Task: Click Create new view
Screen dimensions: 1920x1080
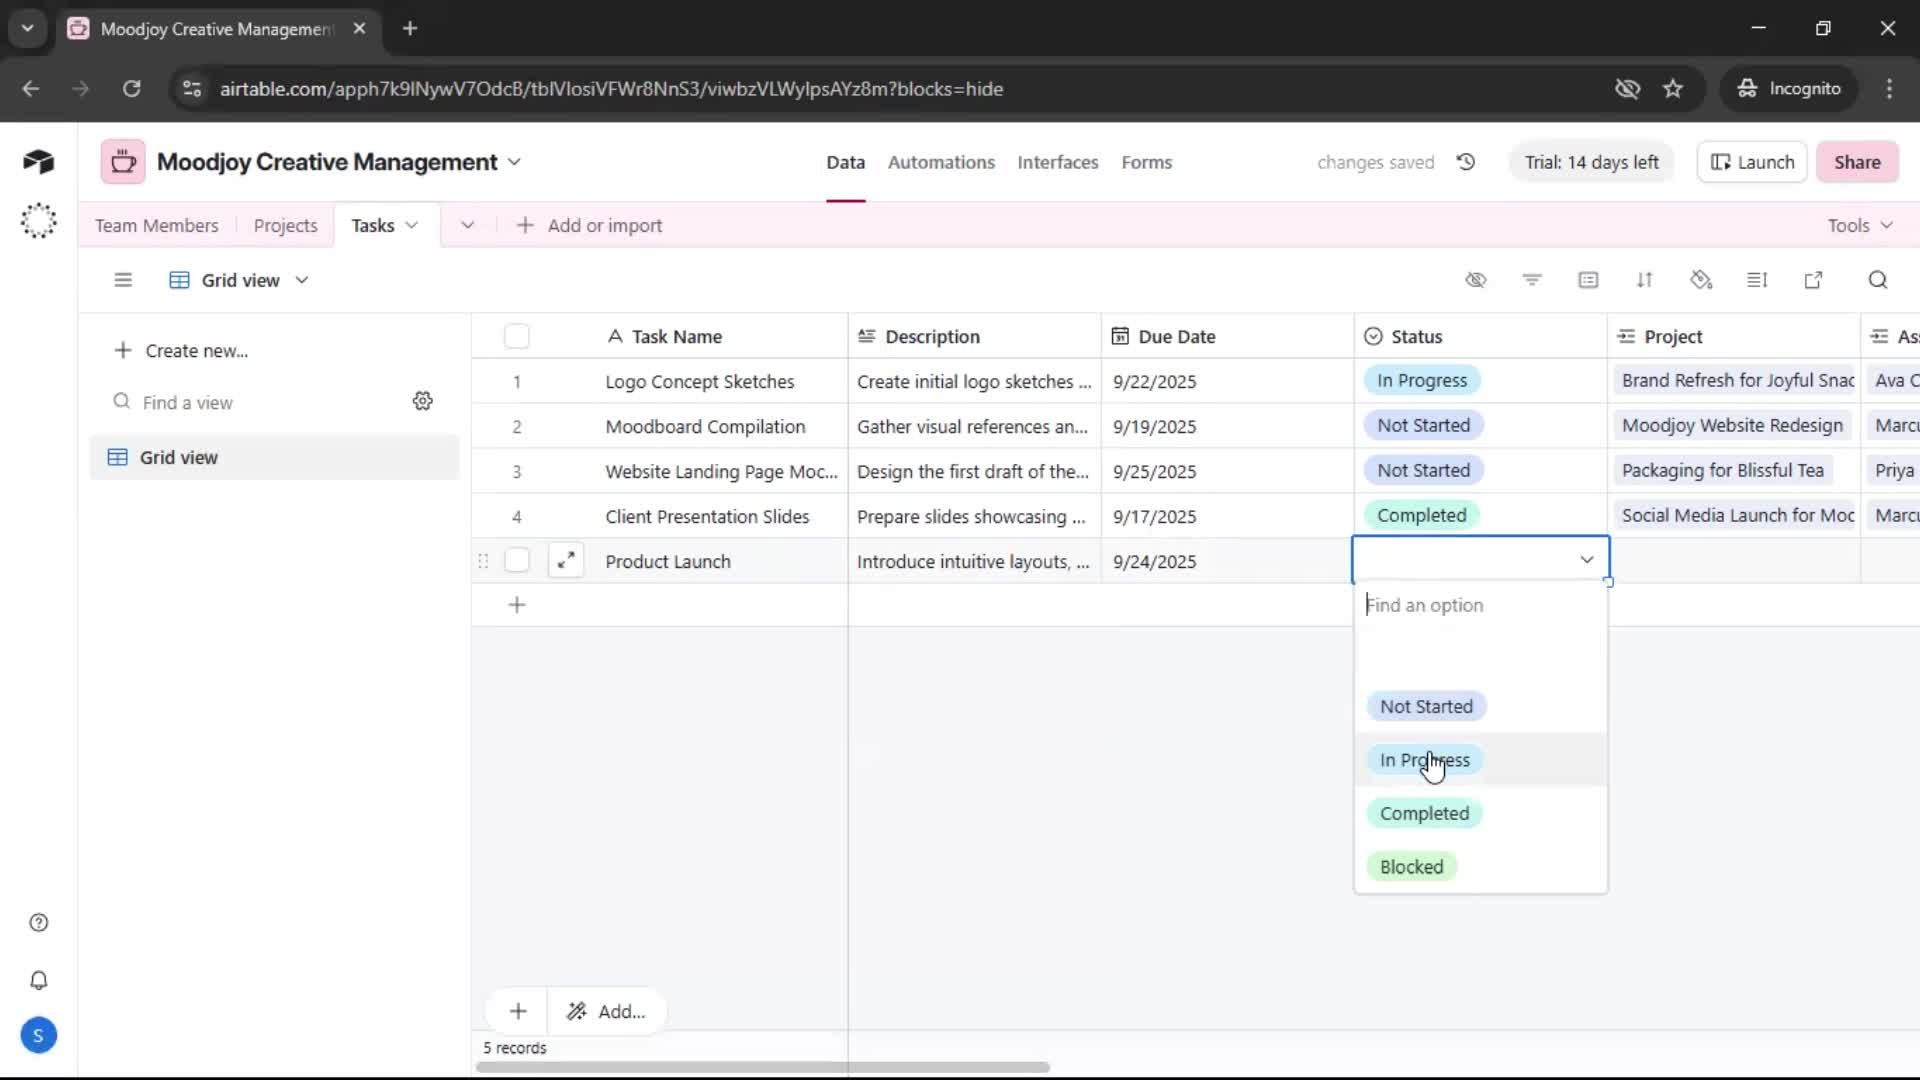Action: tap(181, 351)
